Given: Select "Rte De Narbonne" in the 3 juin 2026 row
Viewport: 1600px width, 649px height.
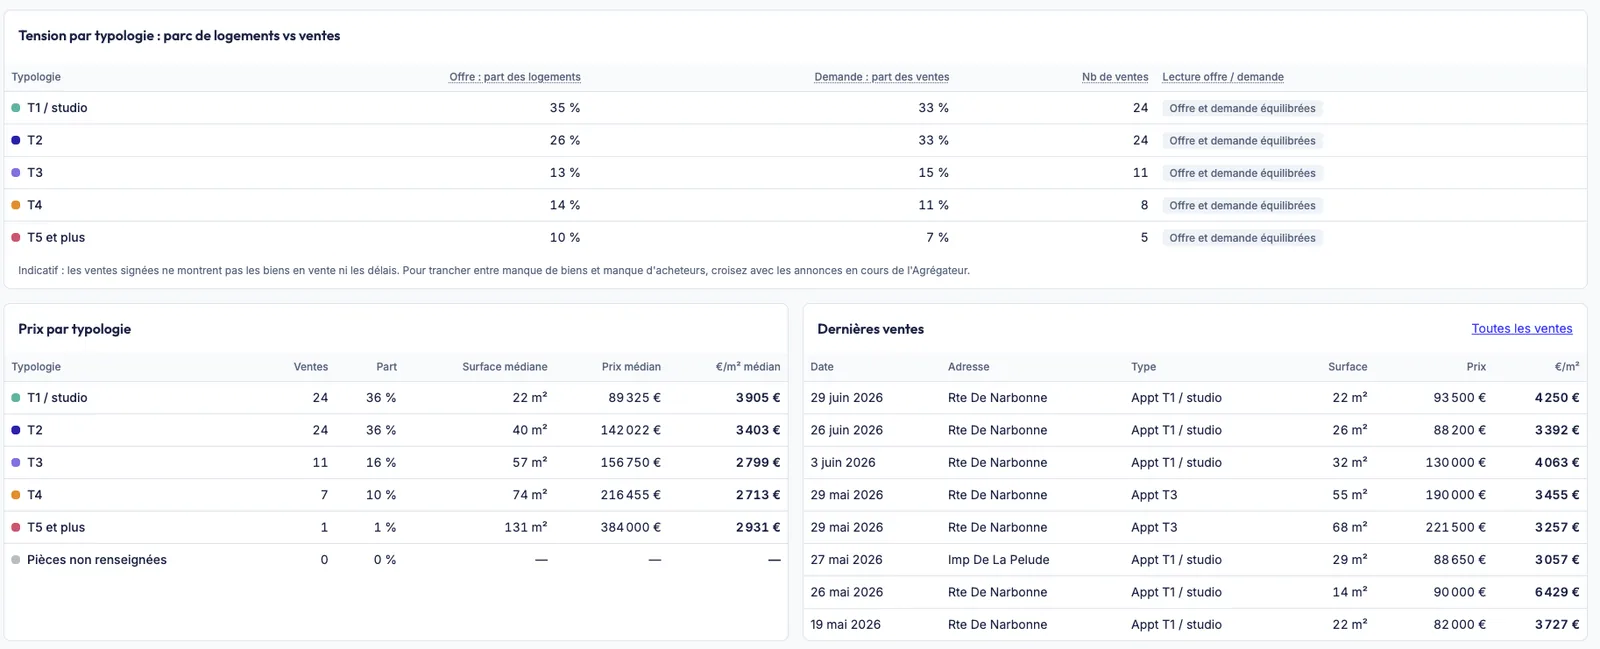Looking at the screenshot, I should [x=998, y=463].
